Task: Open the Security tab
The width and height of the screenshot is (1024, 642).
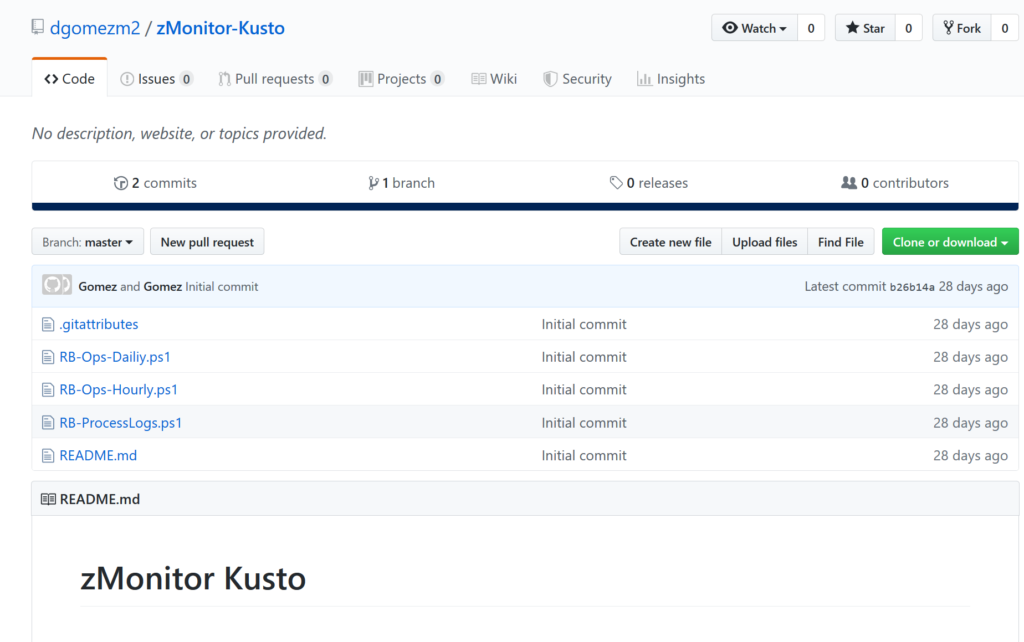Action: (577, 79)
